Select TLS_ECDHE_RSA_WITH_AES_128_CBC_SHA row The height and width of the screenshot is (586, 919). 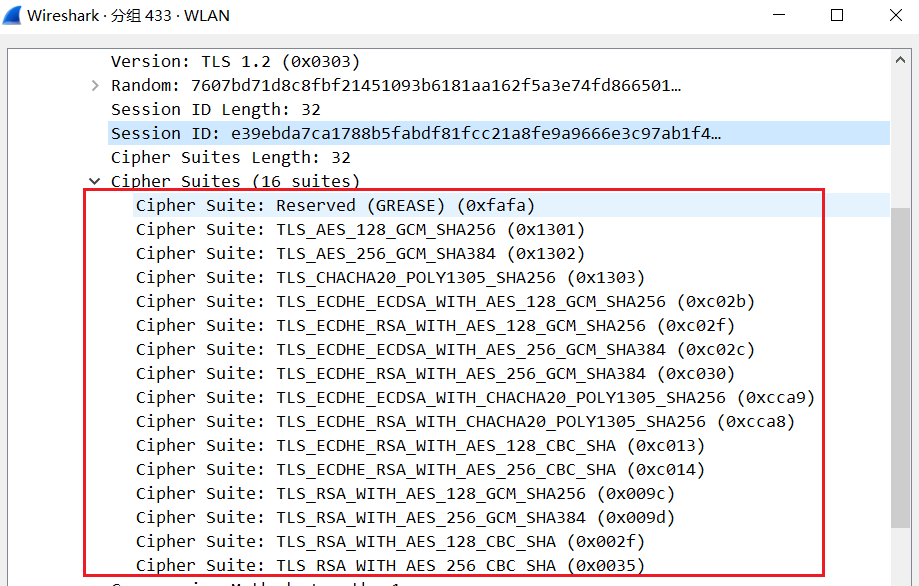coord(420,446)
